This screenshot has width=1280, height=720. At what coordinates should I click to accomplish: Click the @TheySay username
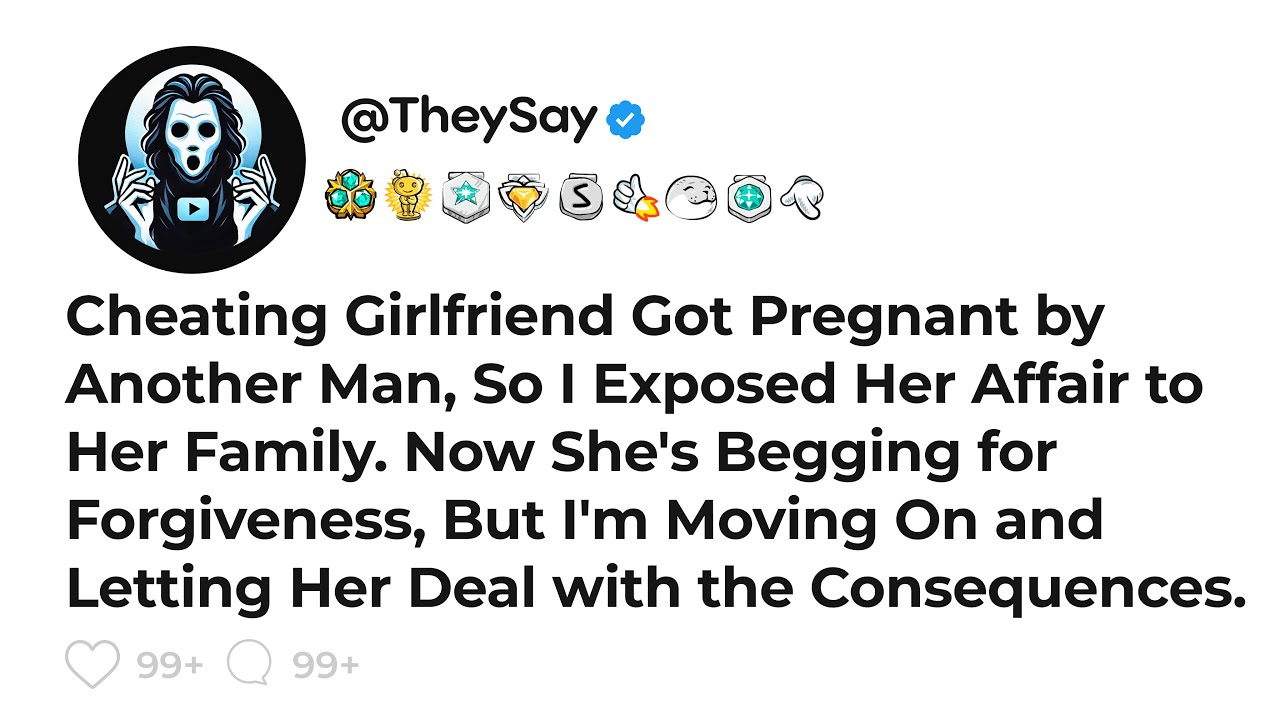tap(470, 120)
